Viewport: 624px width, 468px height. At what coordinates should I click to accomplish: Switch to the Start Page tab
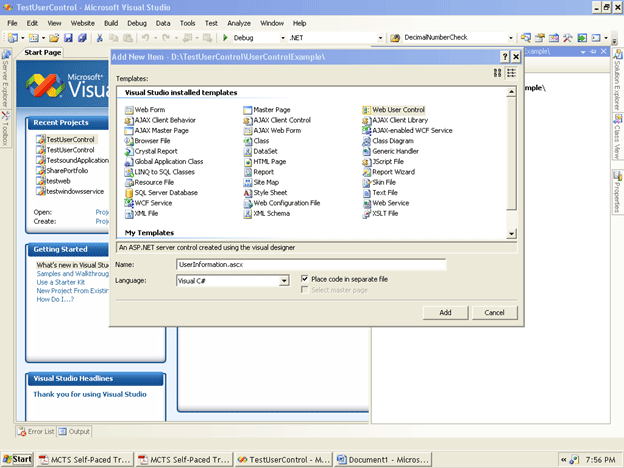[43, 52]
